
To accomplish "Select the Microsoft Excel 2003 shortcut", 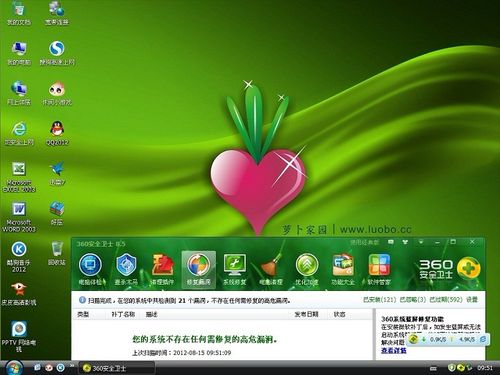I will 19,177.
